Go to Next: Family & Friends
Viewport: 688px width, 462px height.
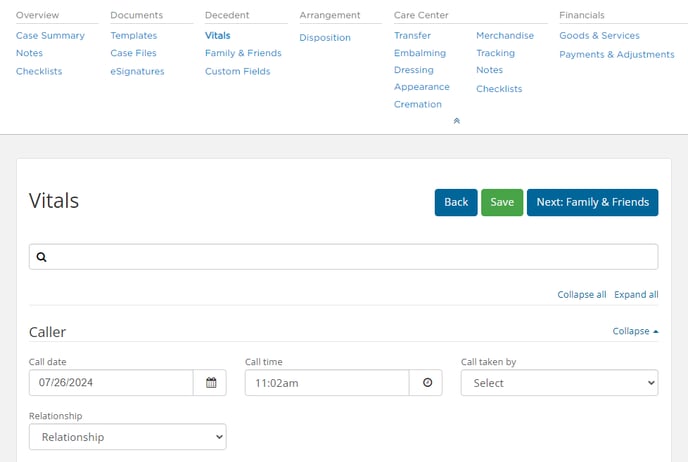click(x=592, y=202)
